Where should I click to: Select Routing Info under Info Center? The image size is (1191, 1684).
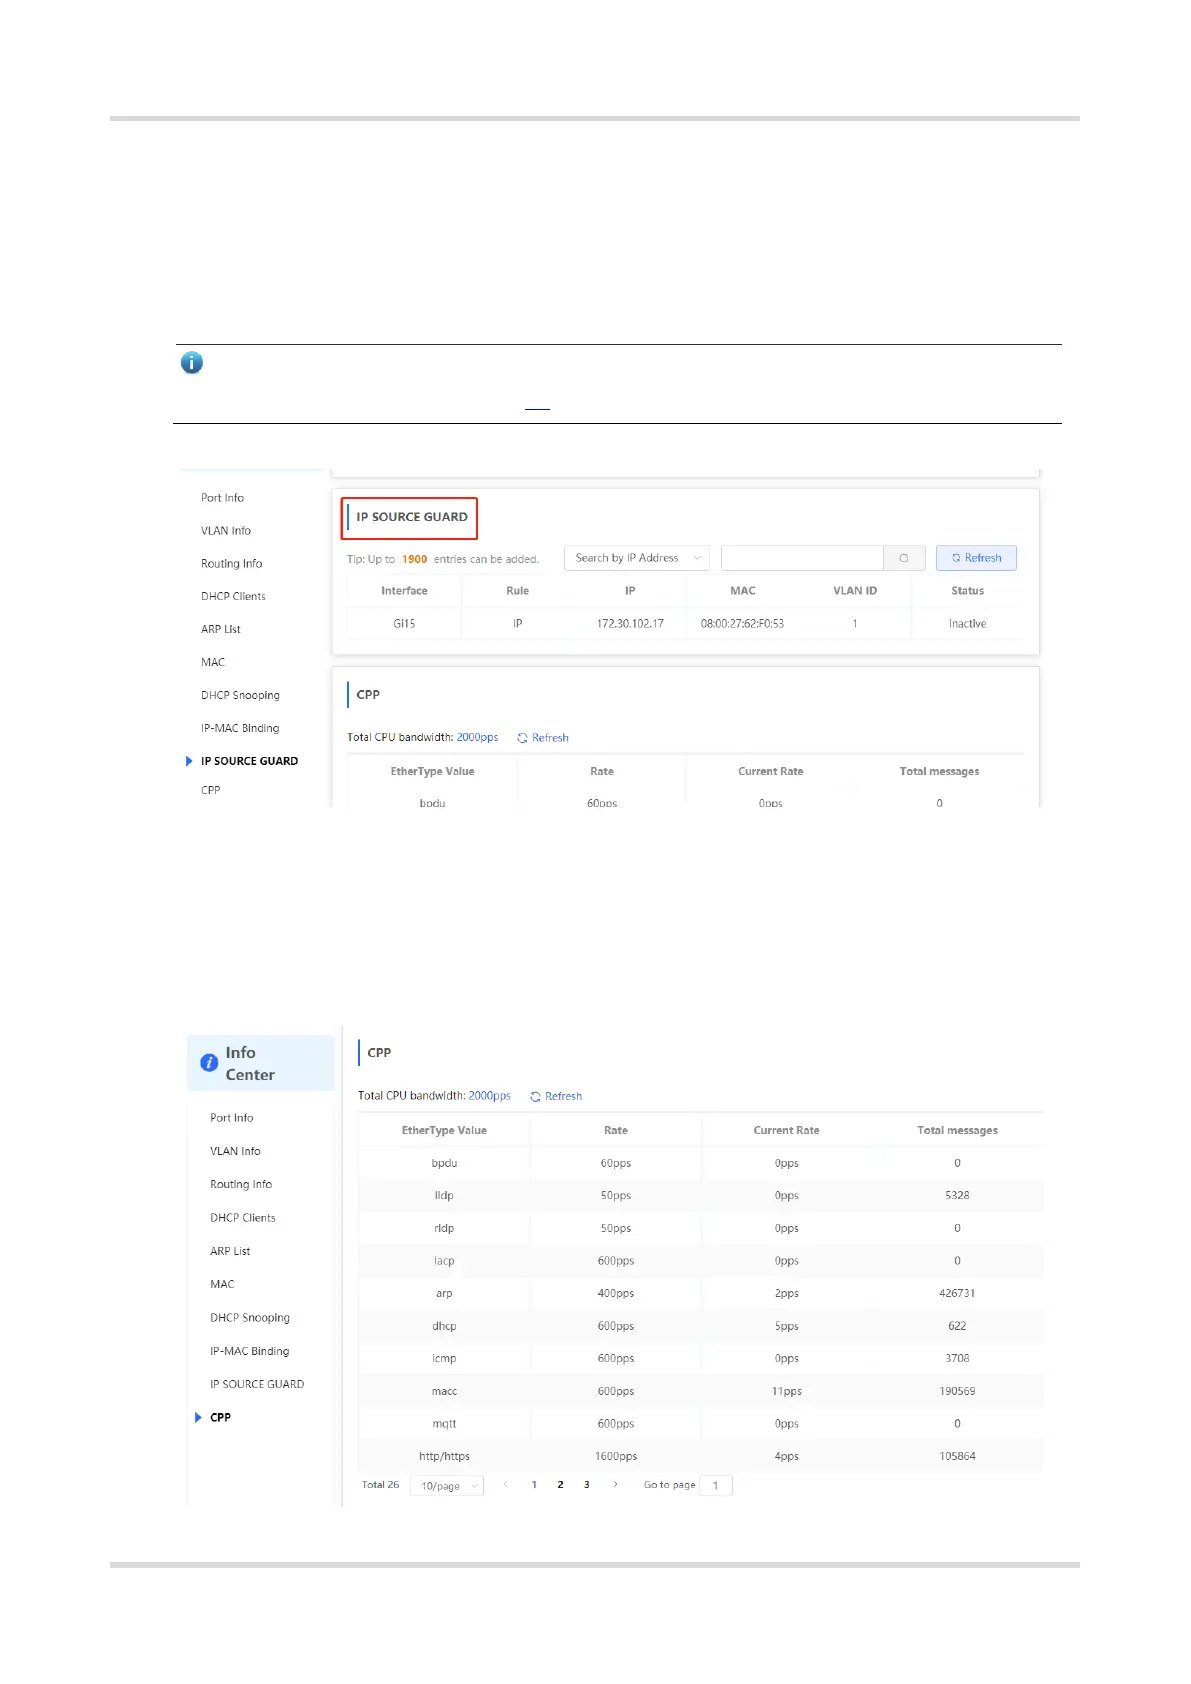click(240, 1184)
